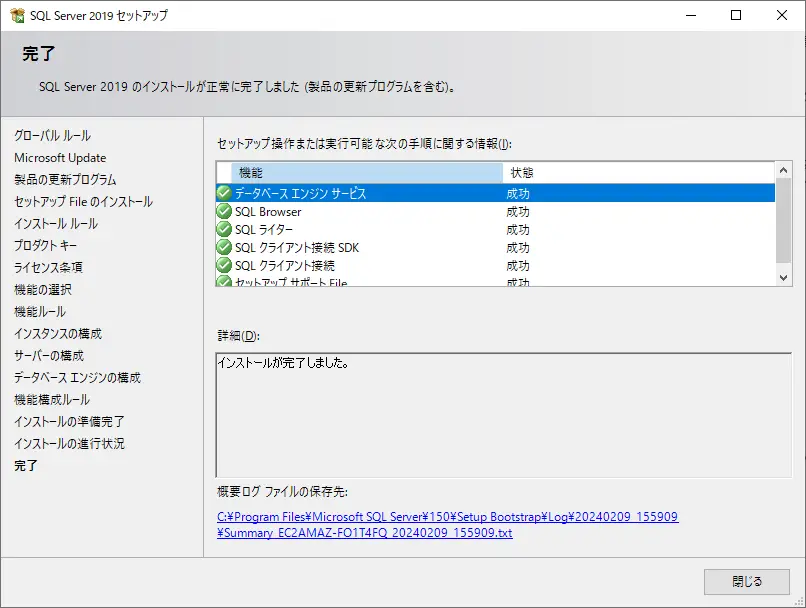Image resolution: width=806 pixels, height=608 pixels.
Task: Select the データベース エンジン サービス row
Action: (x=496, y=193)
